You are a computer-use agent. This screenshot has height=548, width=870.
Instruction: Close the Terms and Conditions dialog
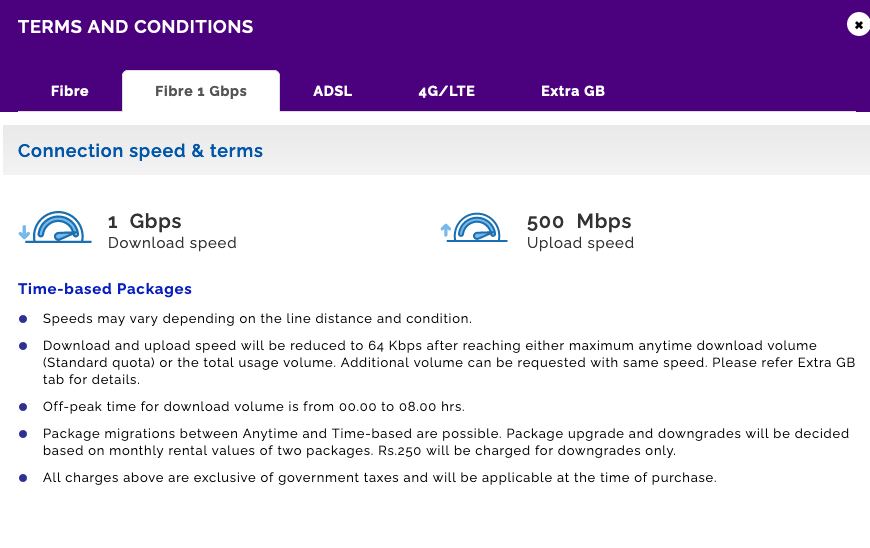tap(858, 24)
